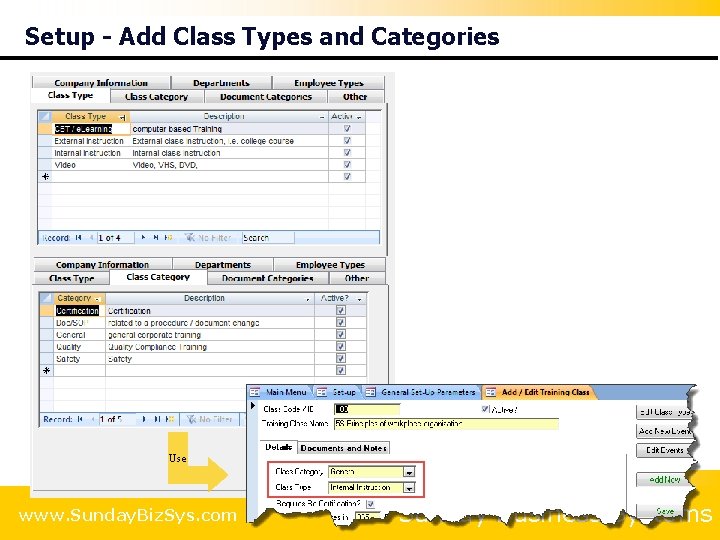Click green Add New button

click(x=664, y=480)
